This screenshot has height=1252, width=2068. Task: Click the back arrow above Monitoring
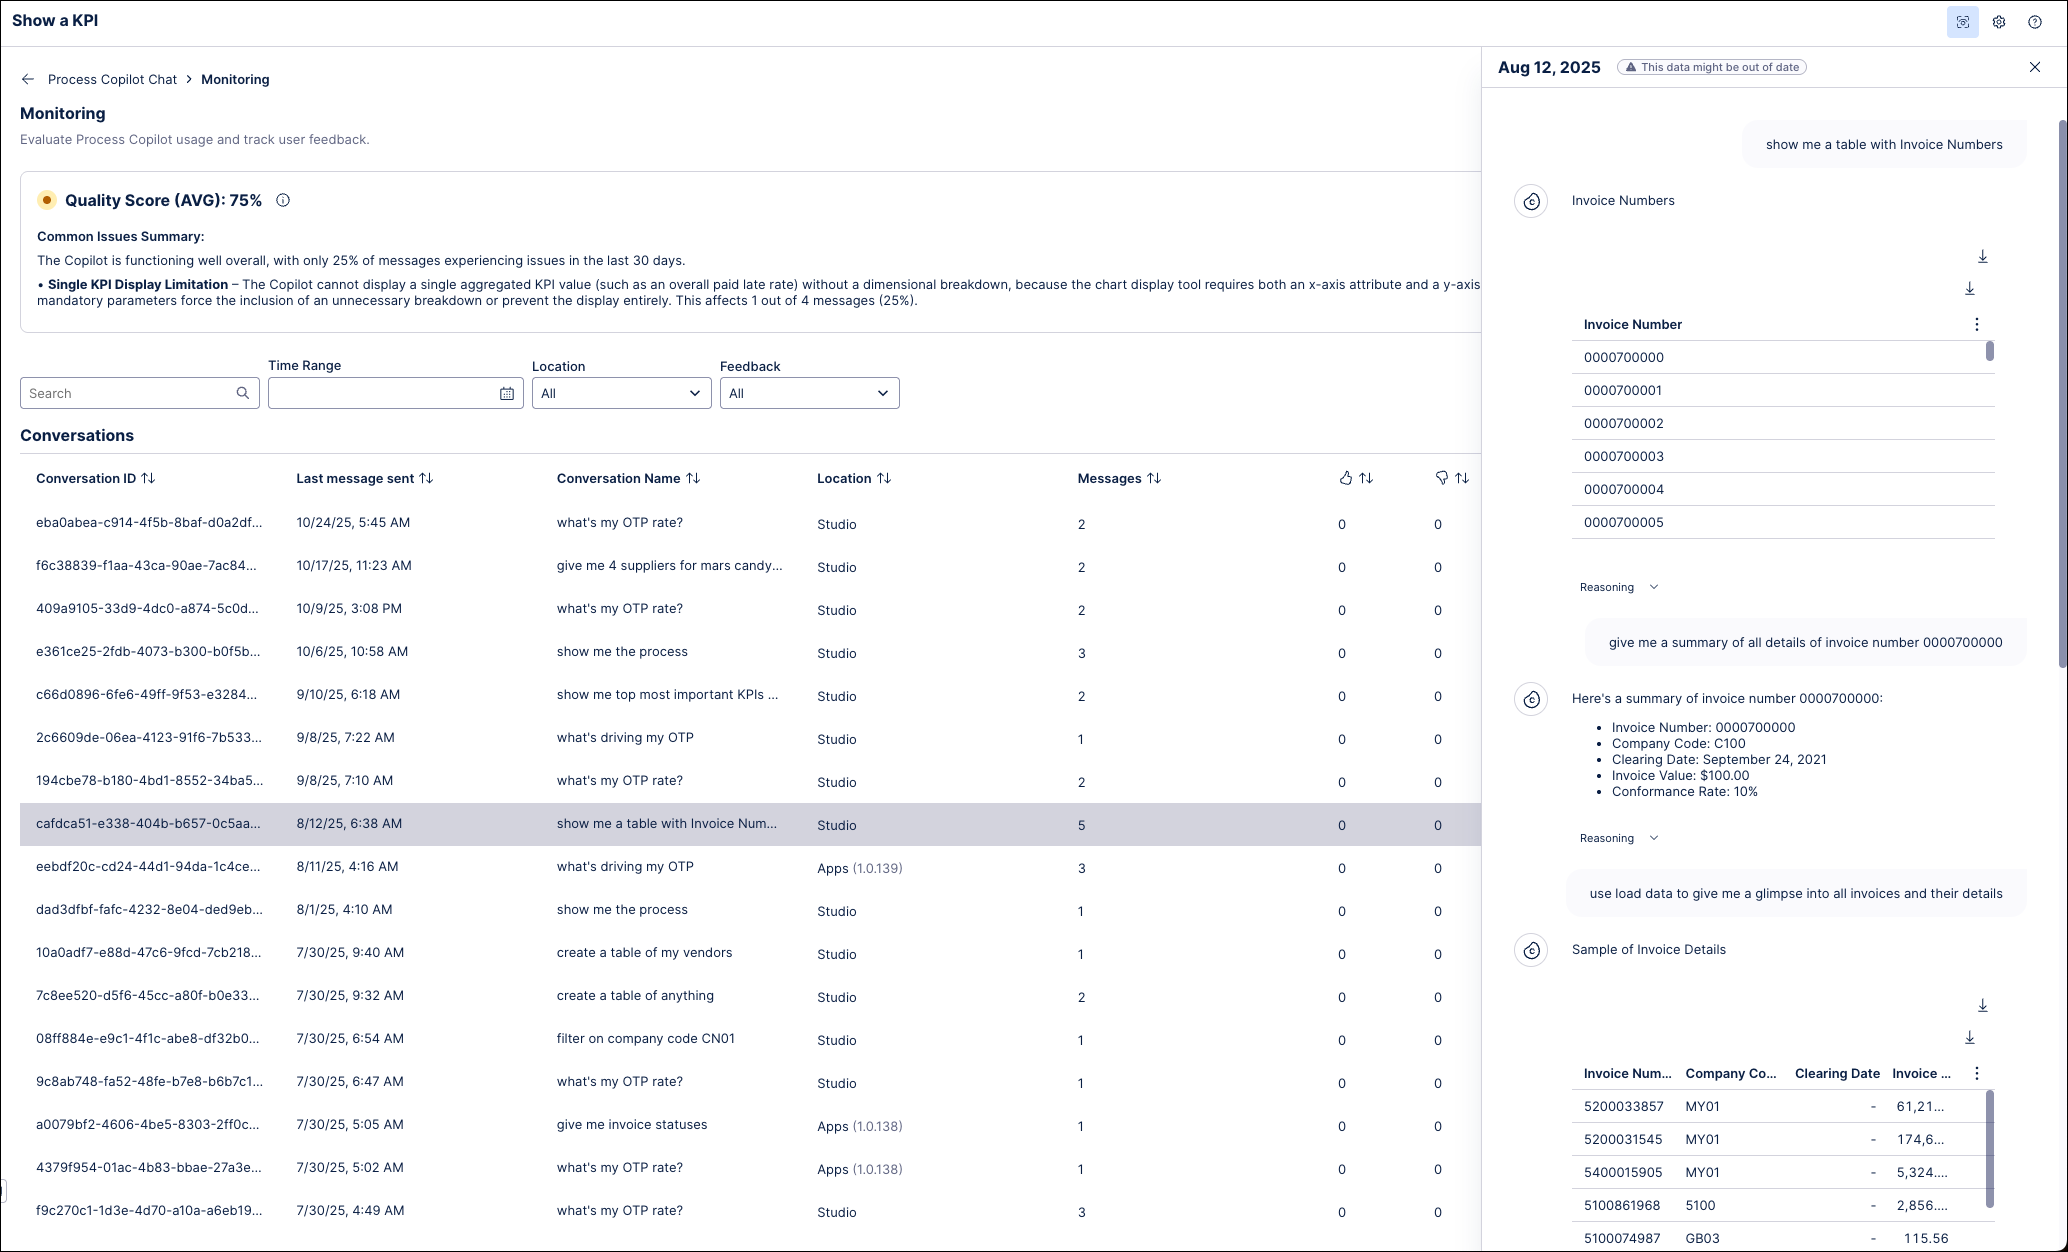pos(28,79)
